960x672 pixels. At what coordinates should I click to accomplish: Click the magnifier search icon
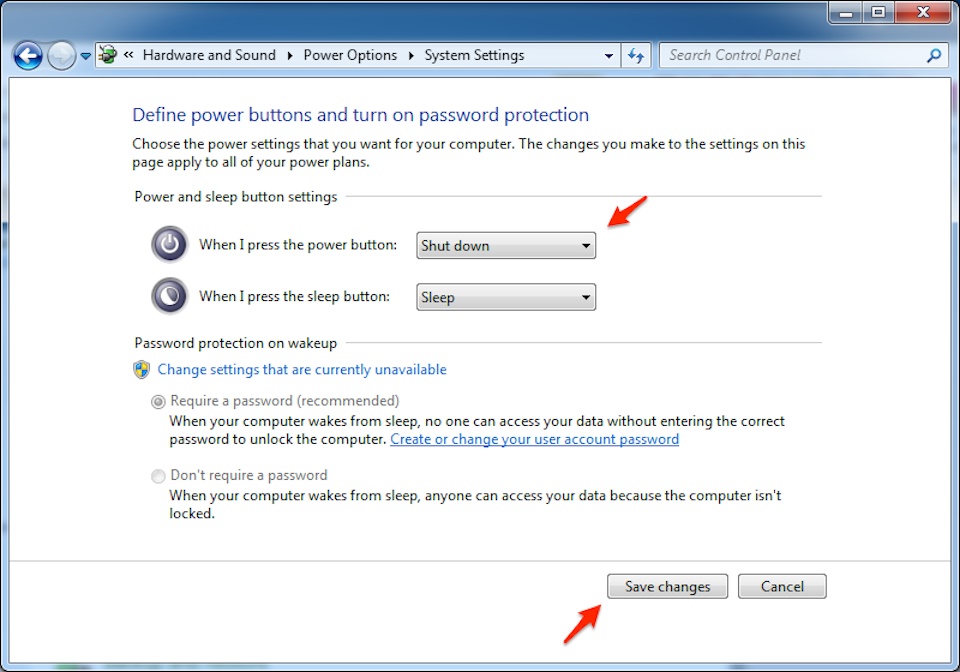(x=934, y=56)
